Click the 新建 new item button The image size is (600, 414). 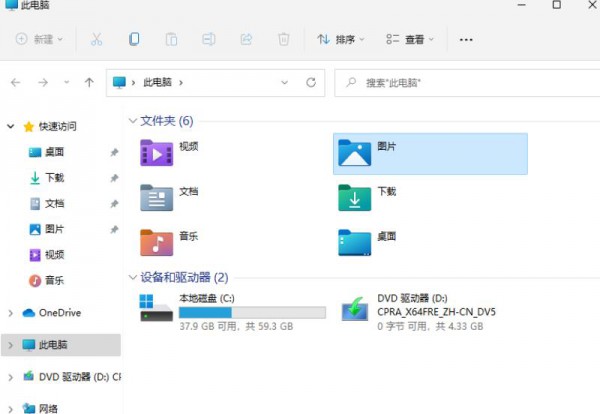click(40, 40)
